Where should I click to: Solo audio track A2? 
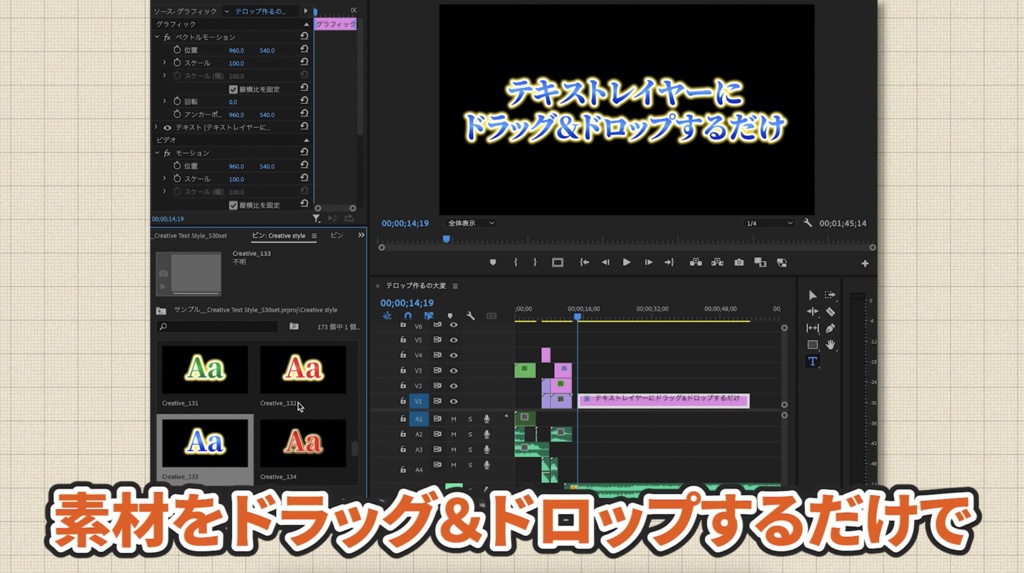coord(470,434)
